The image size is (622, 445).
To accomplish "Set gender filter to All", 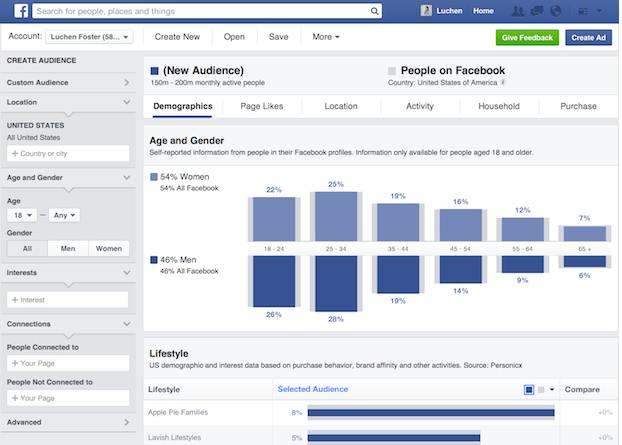I will click(x=27, y=249).
